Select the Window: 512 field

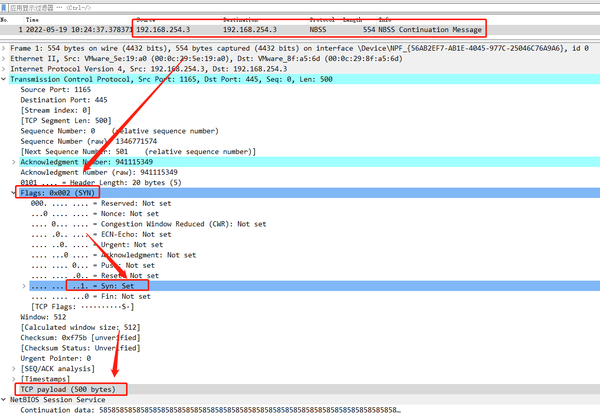(43, 317)
